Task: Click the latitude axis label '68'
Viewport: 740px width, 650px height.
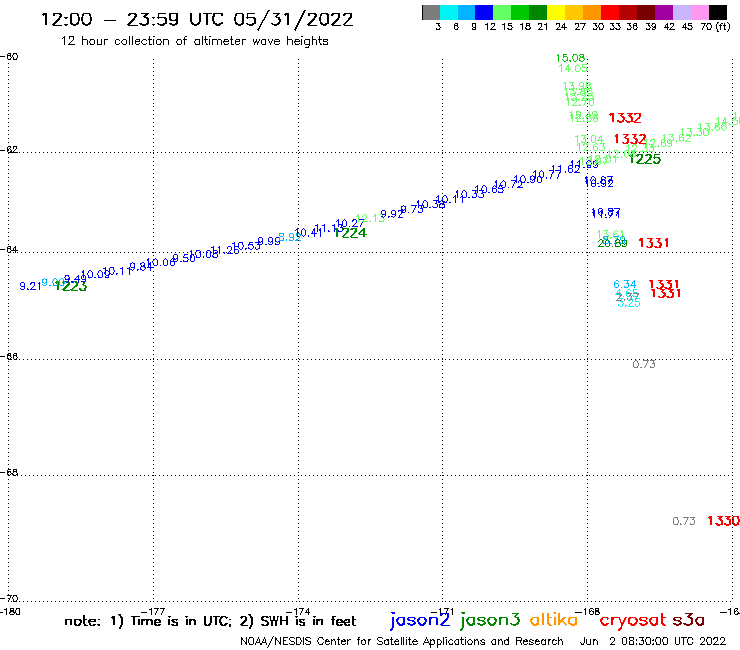Action: [x=11, y=472]
